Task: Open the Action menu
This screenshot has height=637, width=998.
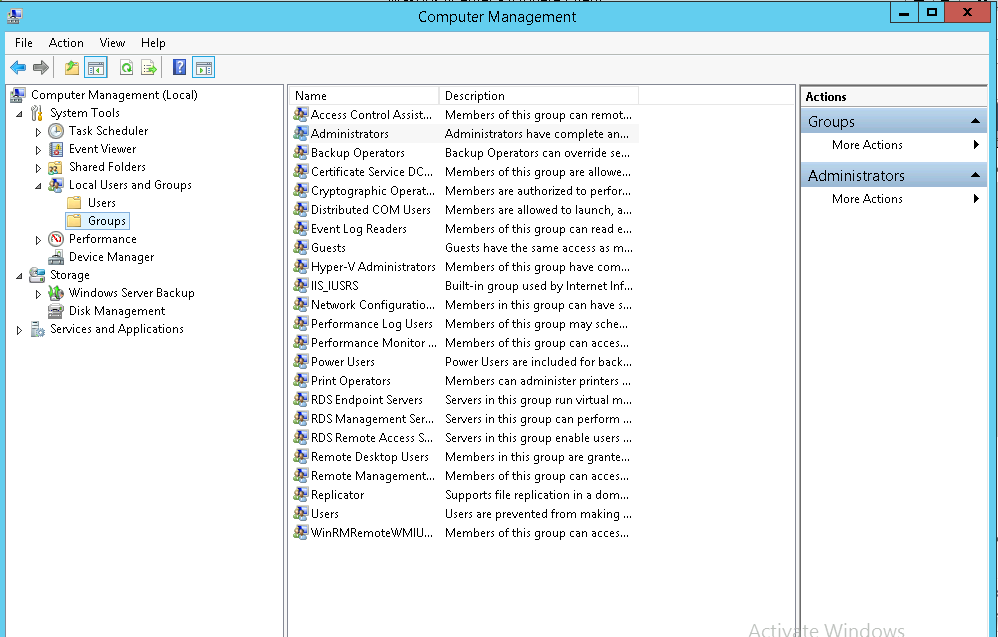Action: tap(66, 42)
